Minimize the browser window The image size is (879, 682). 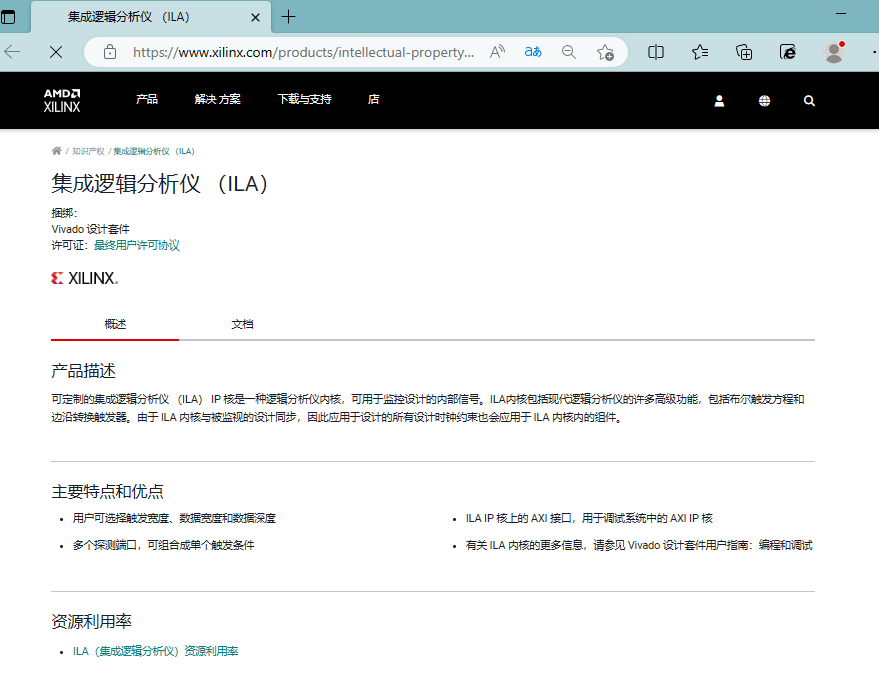[x=841, y=13]
